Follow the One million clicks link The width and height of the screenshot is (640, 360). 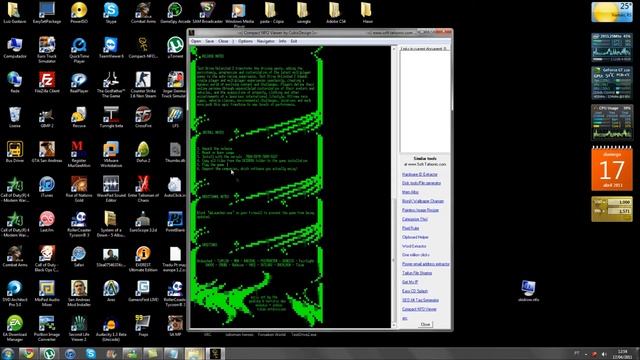pos(416,255)
